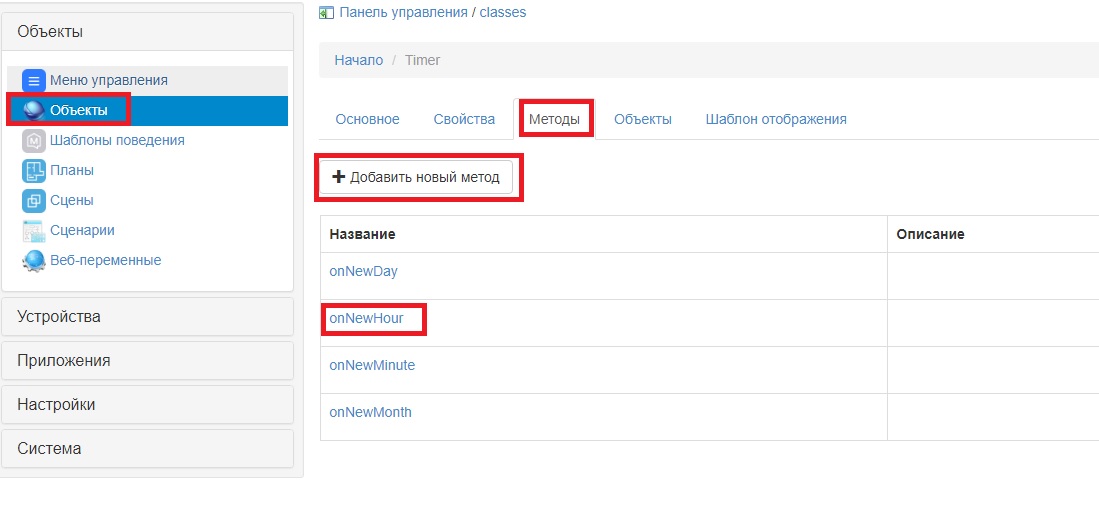Expand the Настройки sidebar section

click(147, 405)
